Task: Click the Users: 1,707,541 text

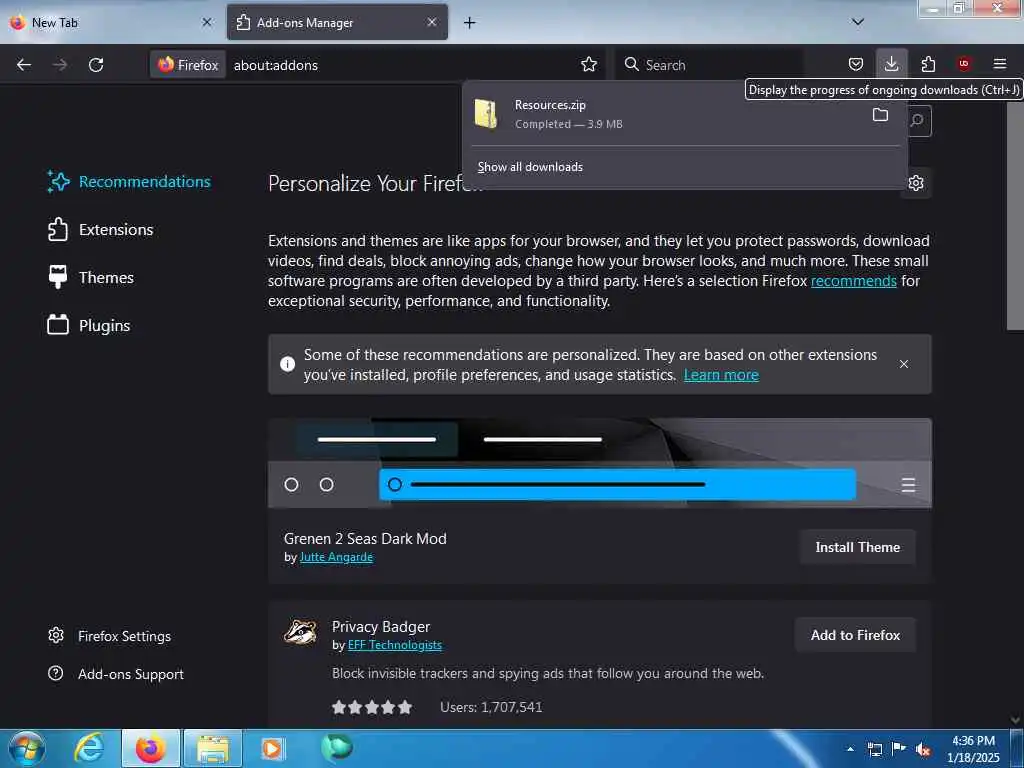Action: 491,707
